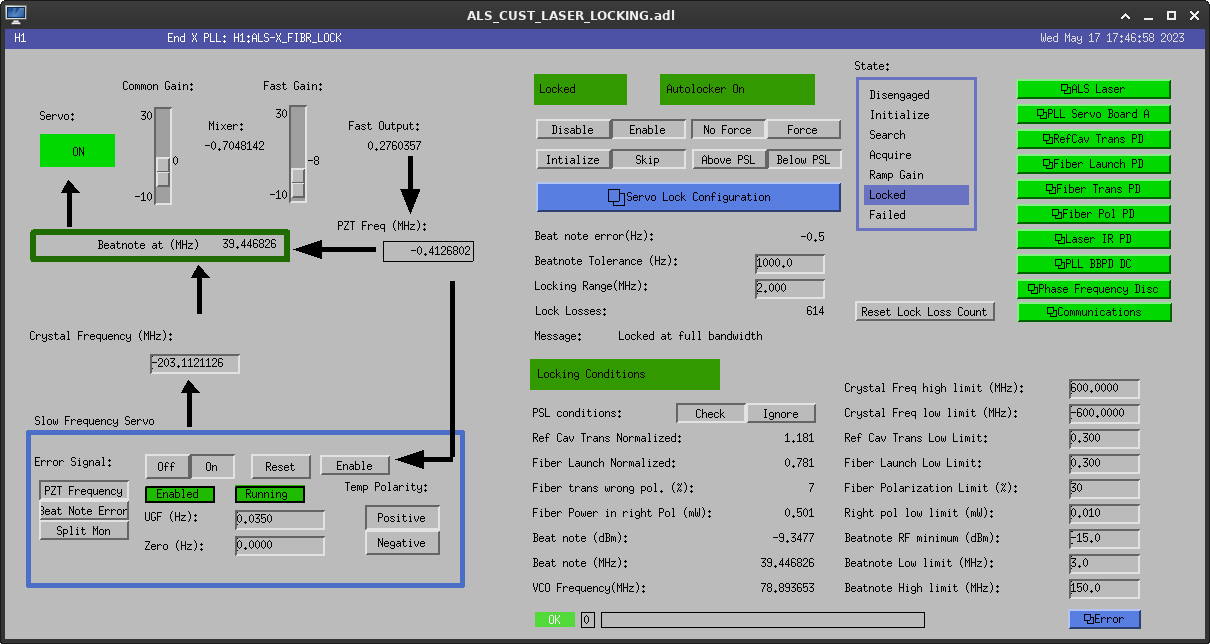Click the Beatnote at (MHz) readout box
Image resolution: width=1210 pixels, height=644 pixels.
162,245
